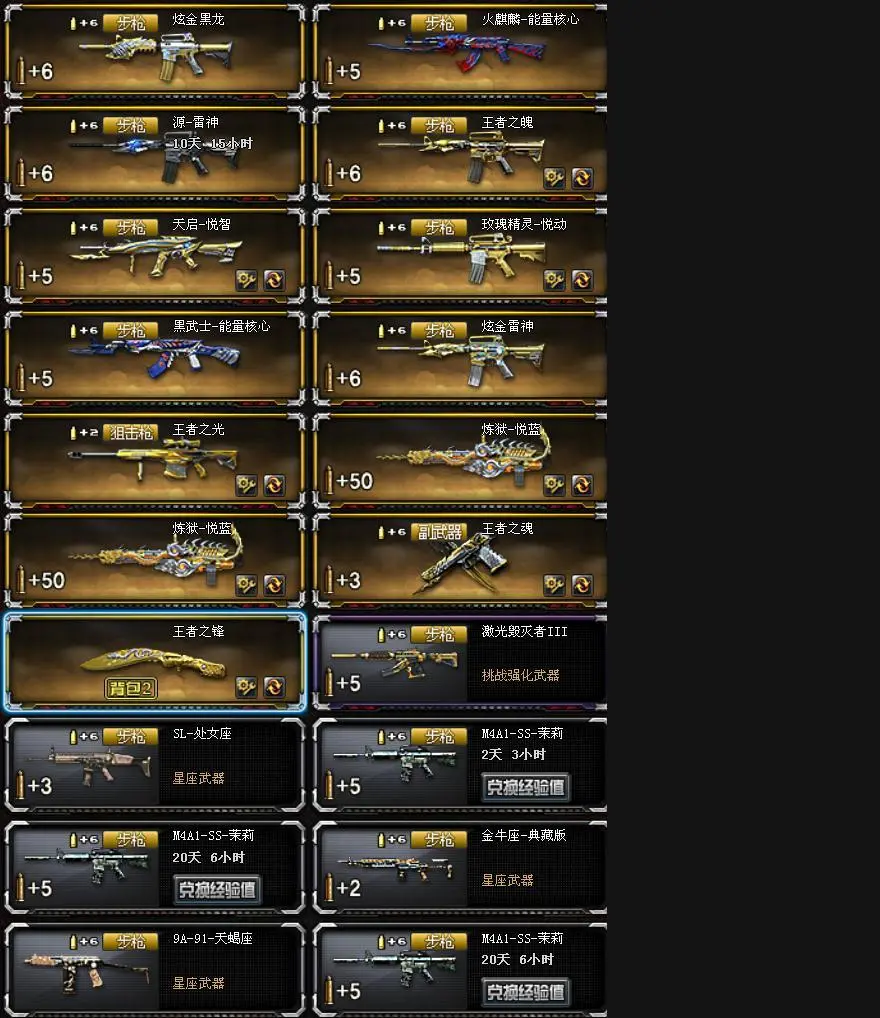This screenshot has width=880, height=1018.
Task: Open gear-wrench settings for 天启-悦智 rifle
Action: tap(246, 280)
